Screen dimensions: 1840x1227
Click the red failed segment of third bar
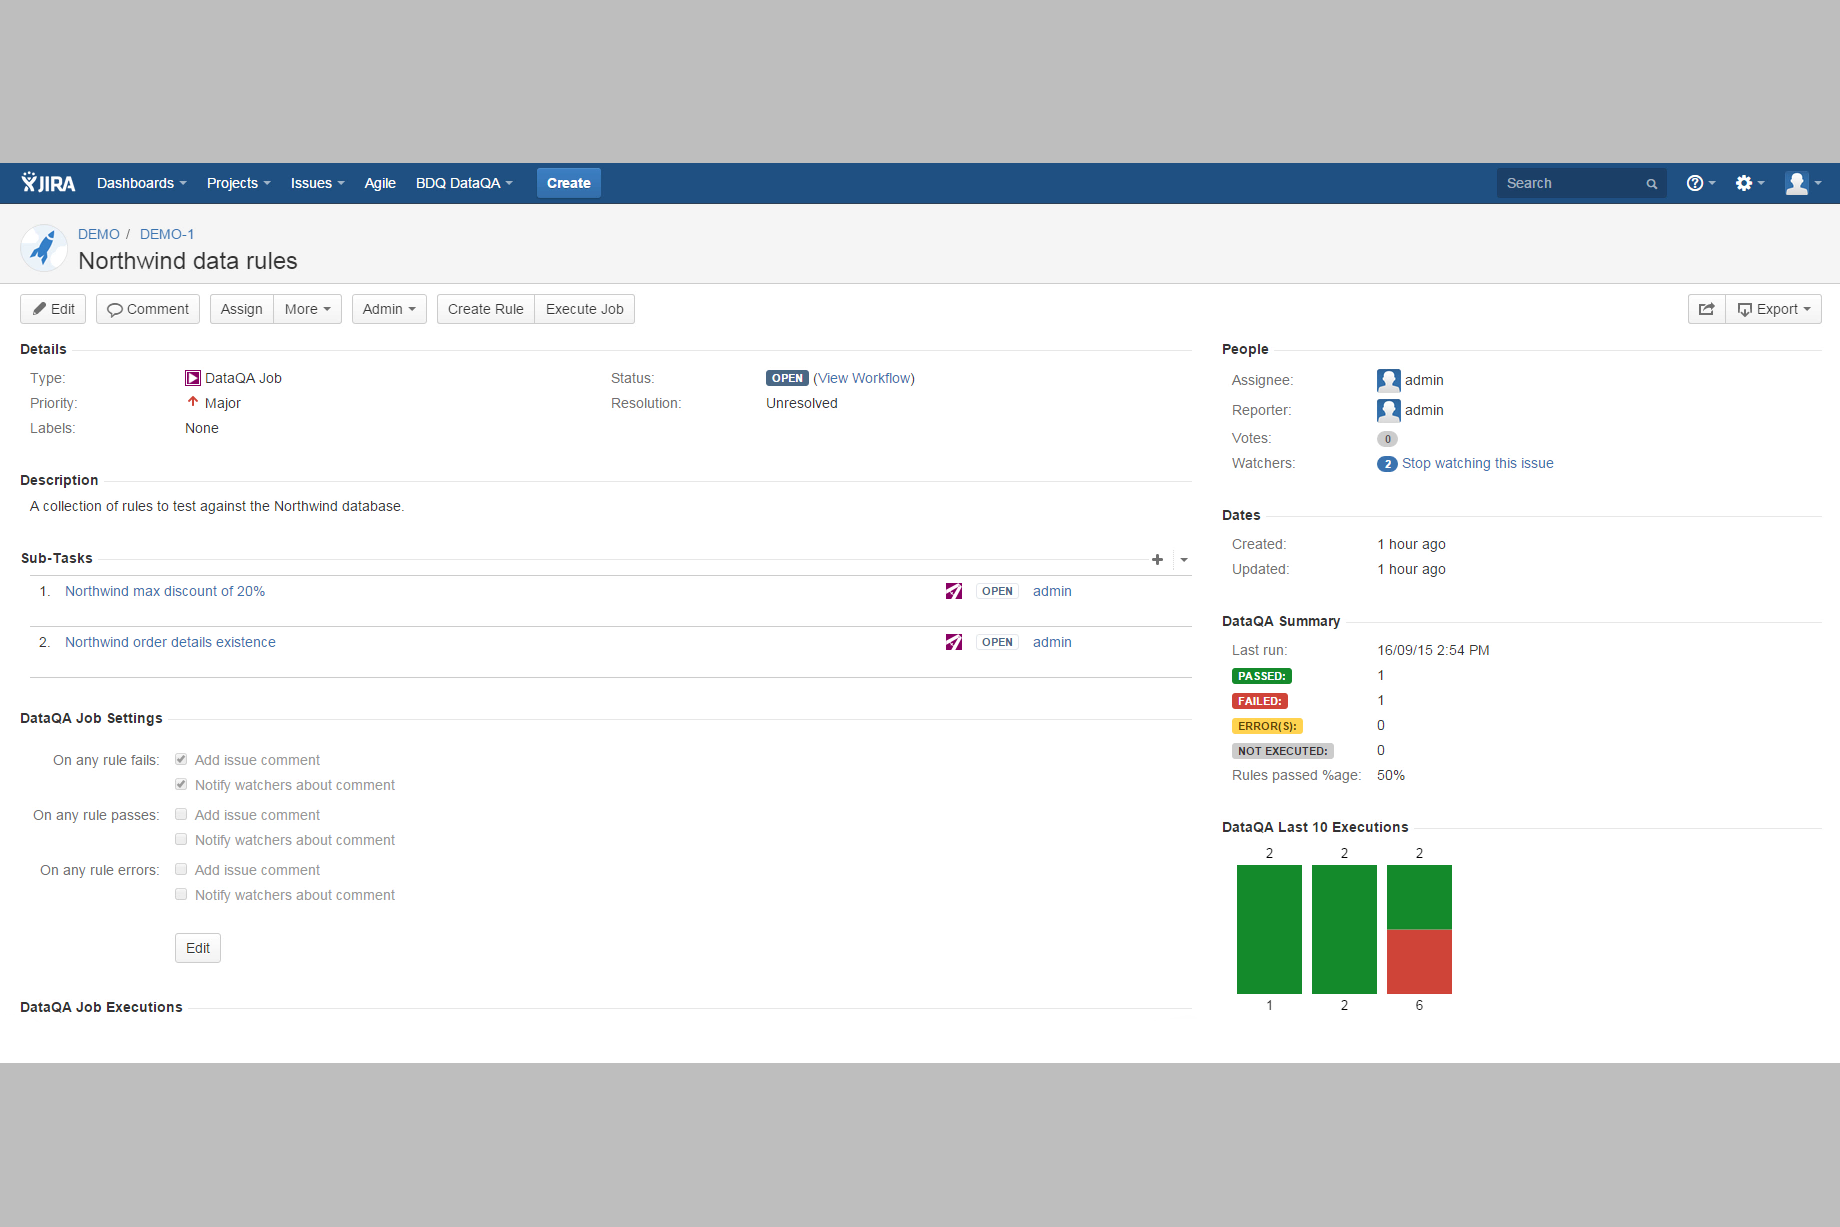coord(1419,962)
